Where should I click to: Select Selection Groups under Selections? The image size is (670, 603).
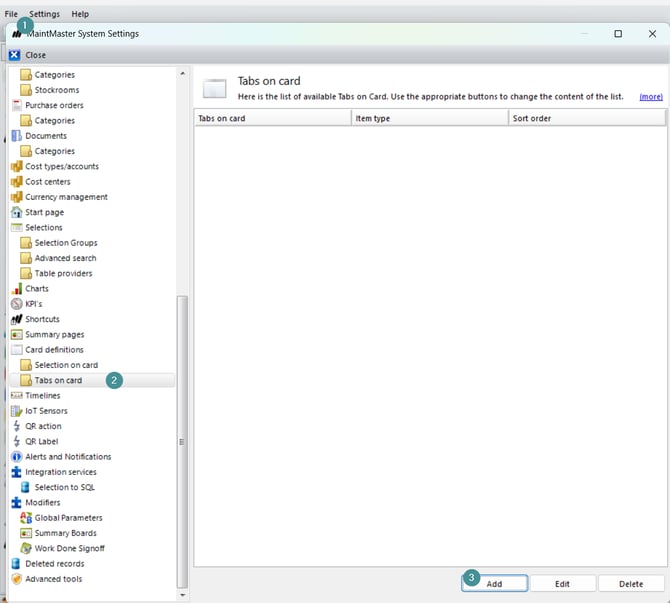[66, 243]
